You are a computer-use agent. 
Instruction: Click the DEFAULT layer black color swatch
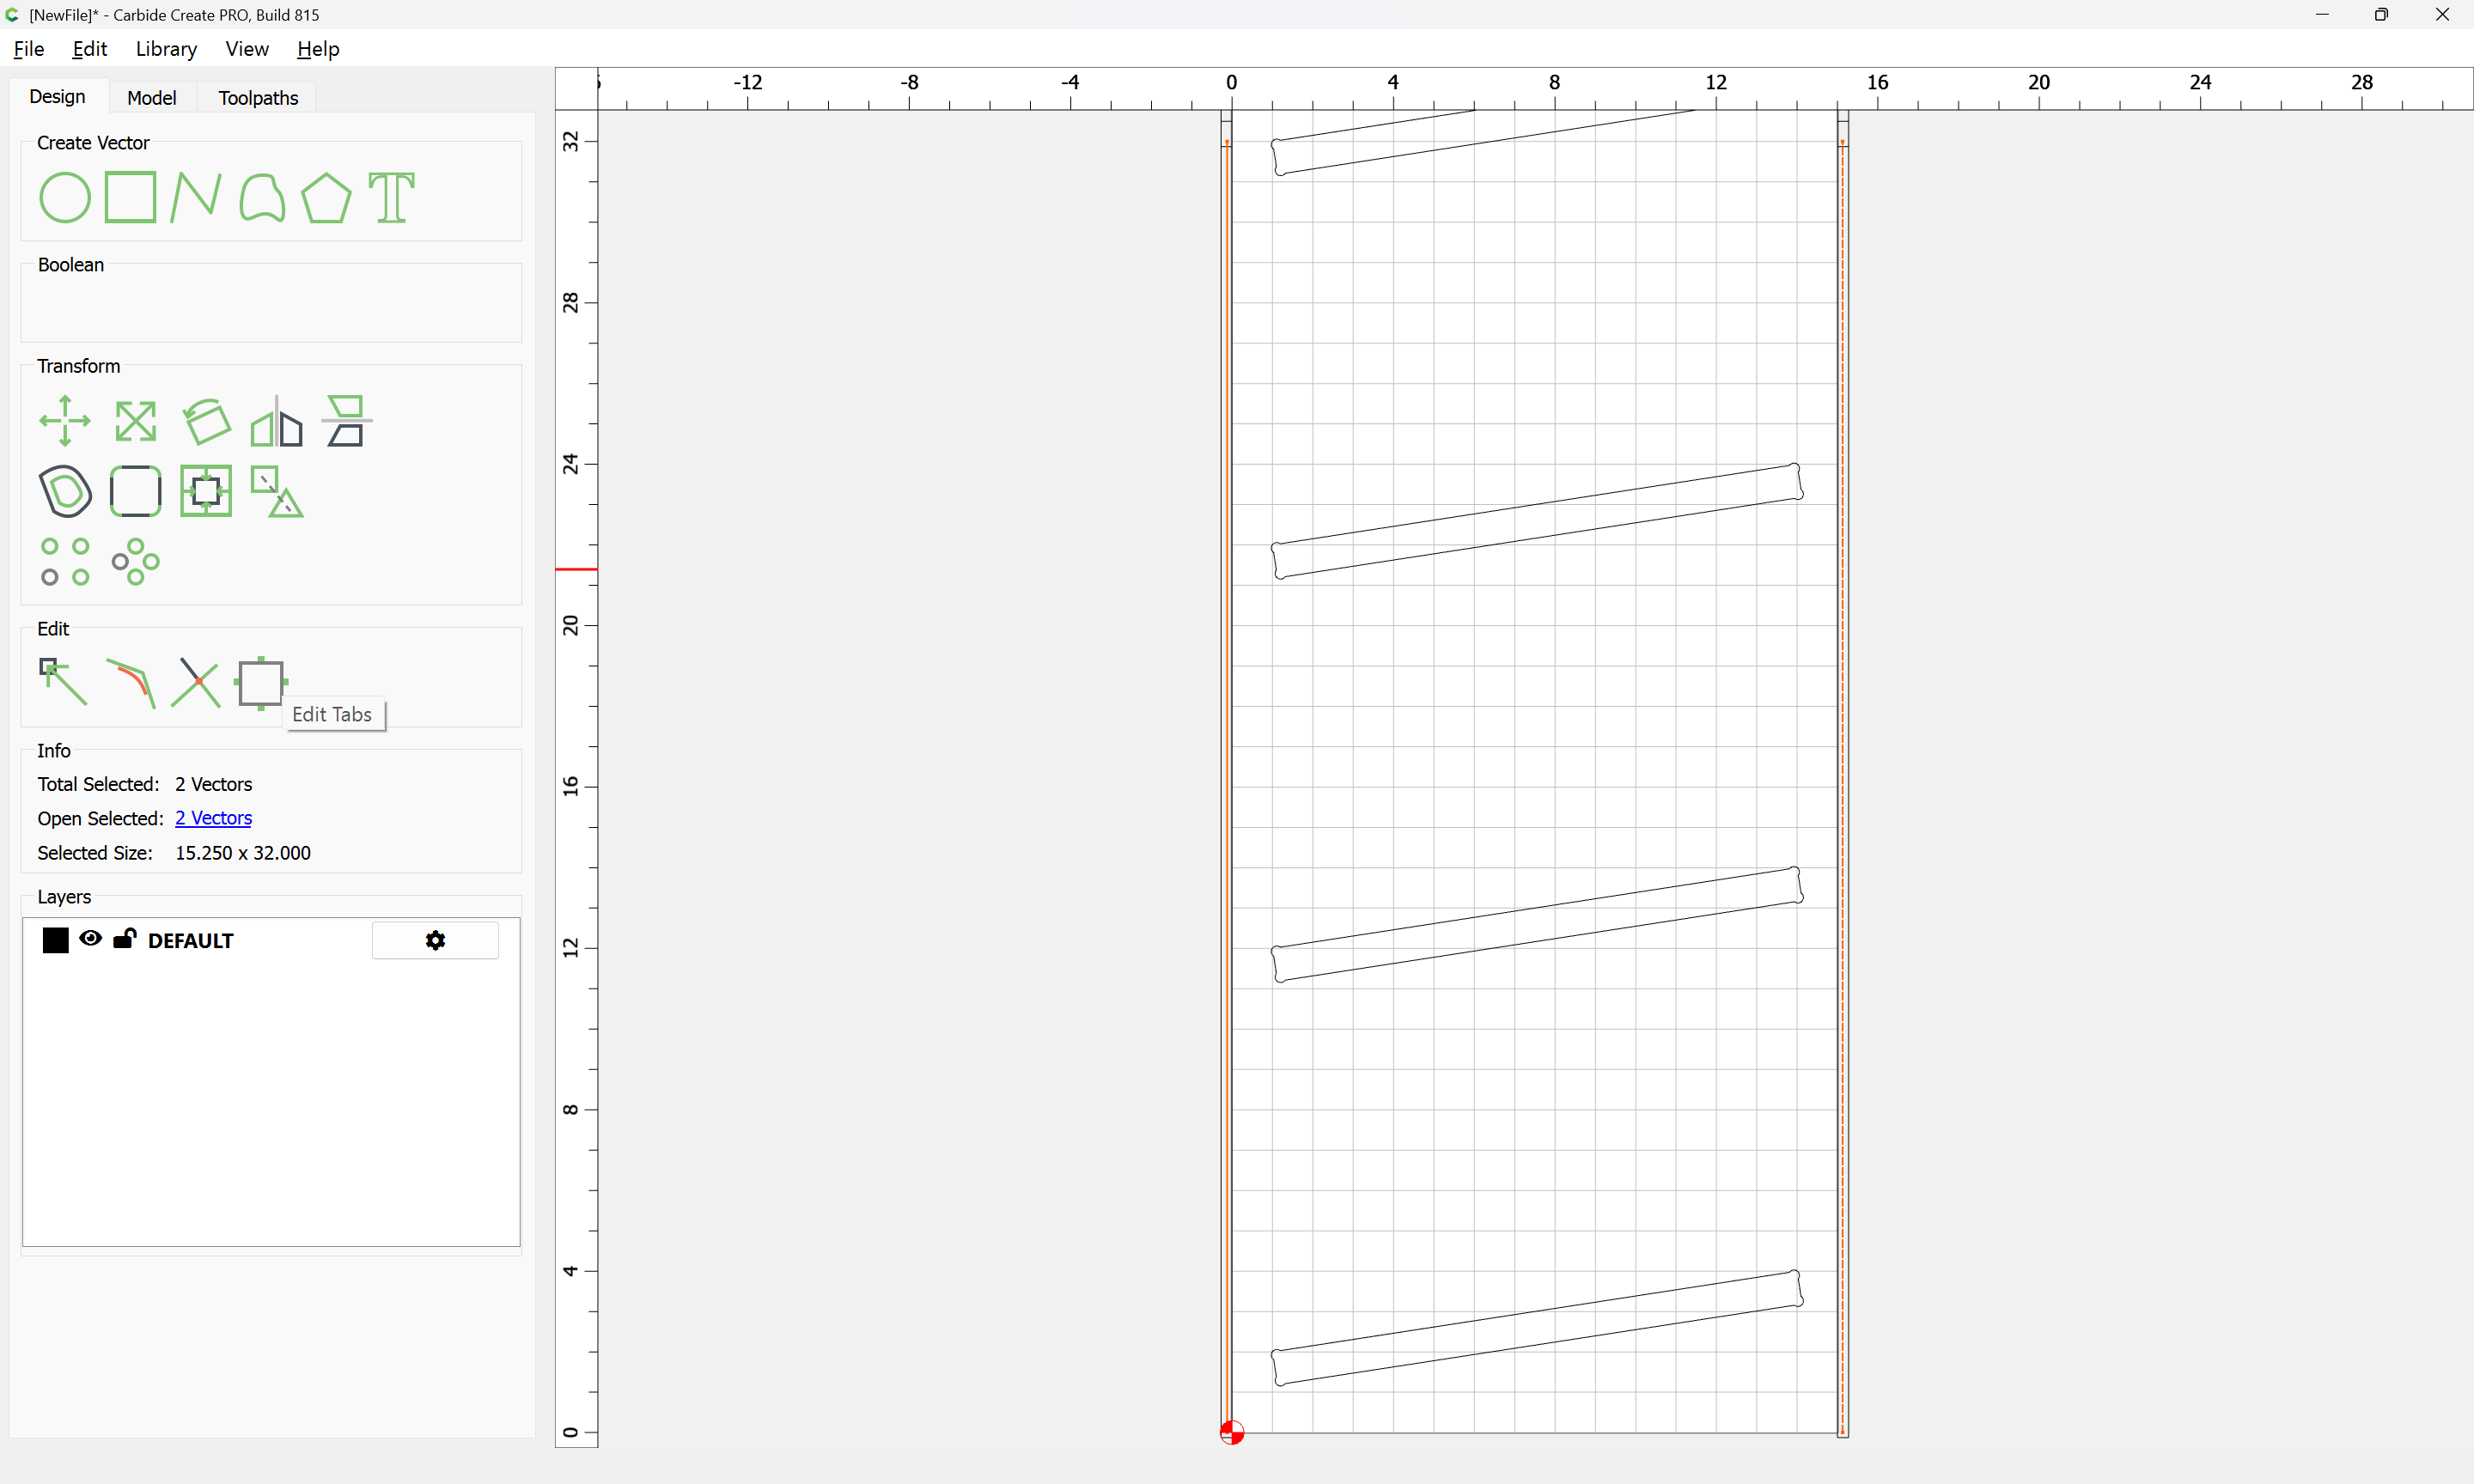[x=56, y=940]
